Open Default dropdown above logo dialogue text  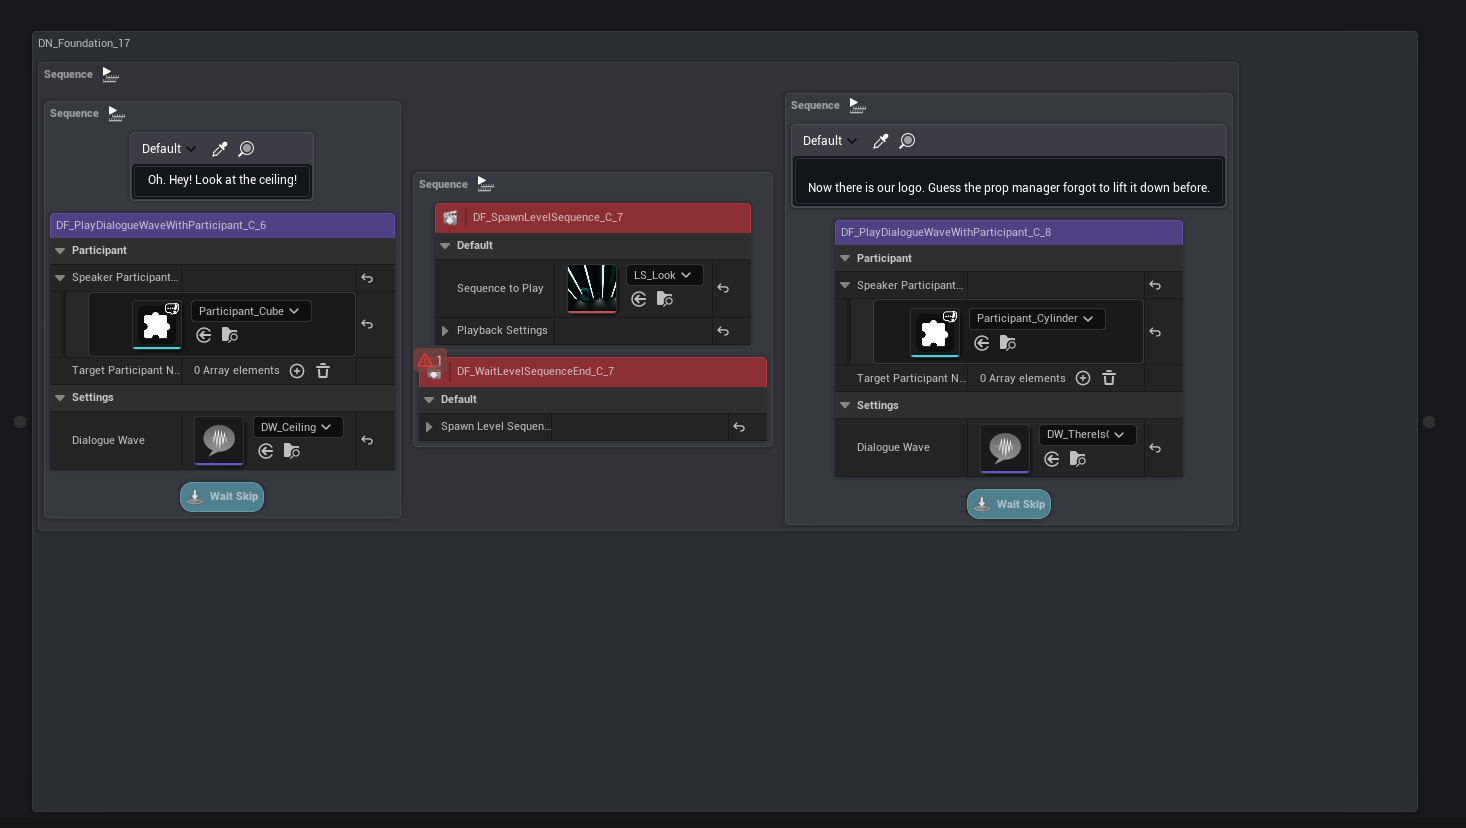click(829, 141)
